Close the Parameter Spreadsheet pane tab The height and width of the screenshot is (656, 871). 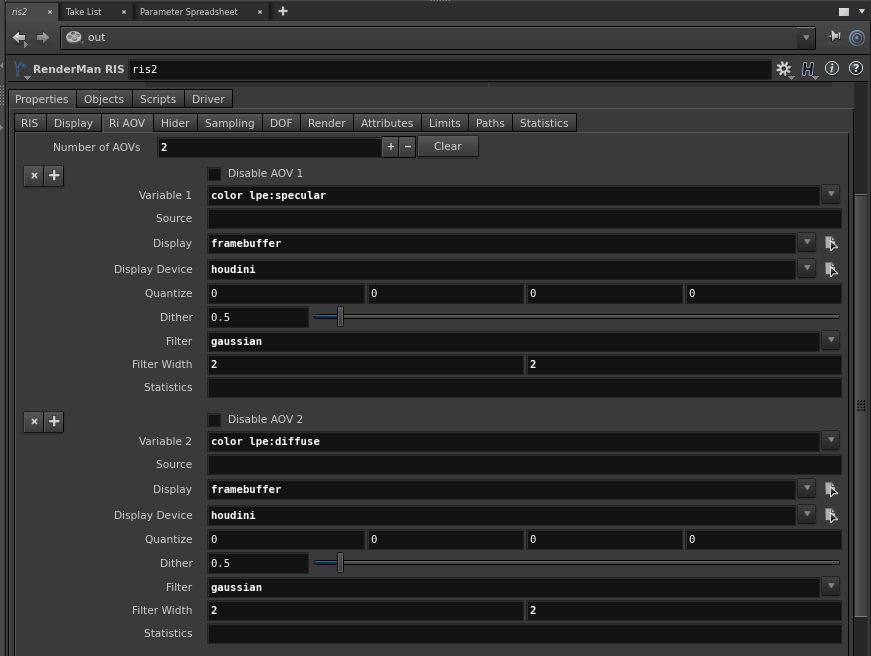point(259,12)
